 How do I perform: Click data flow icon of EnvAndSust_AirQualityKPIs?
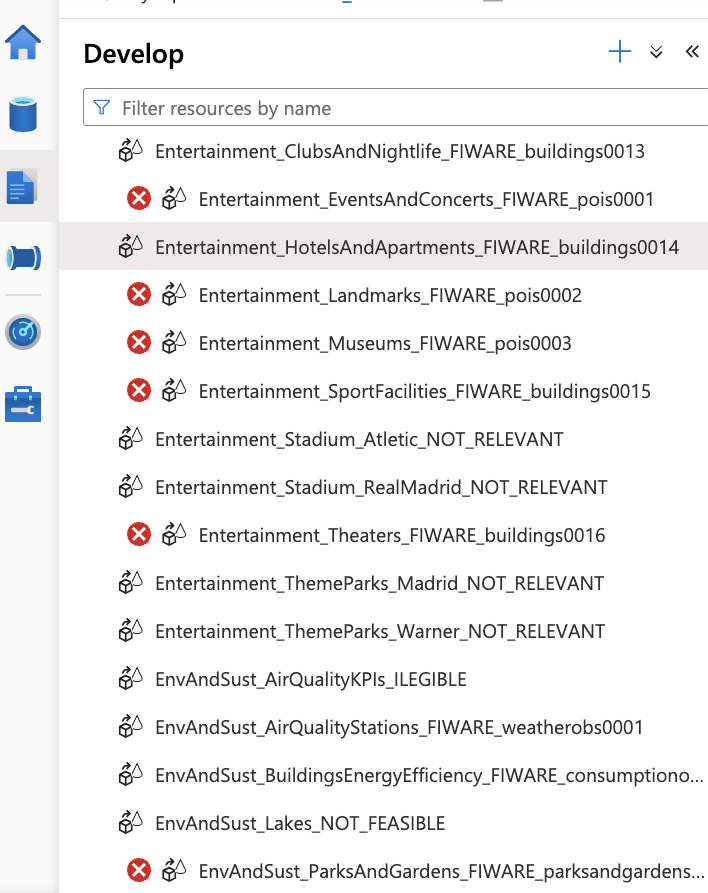pyautogui.click(x=130, y=679)
